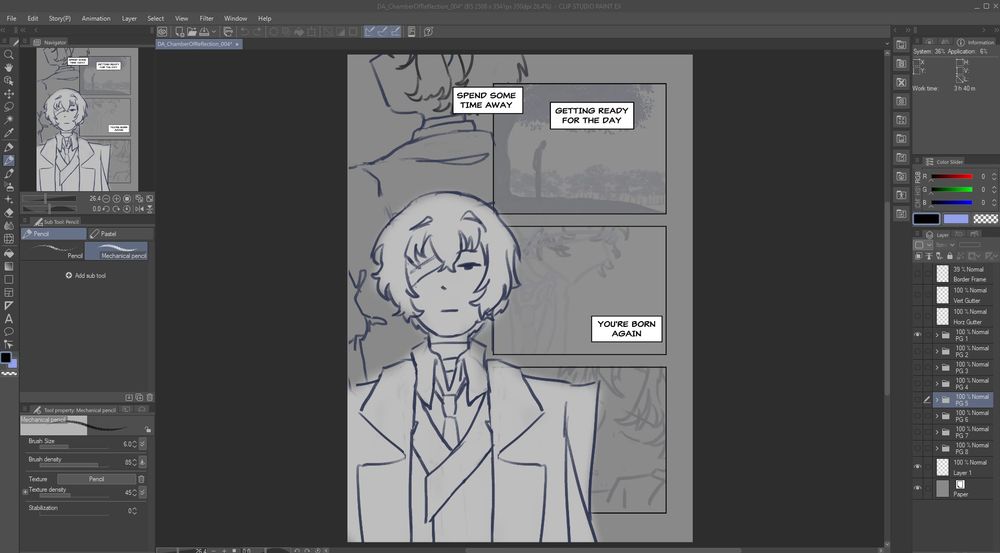Image resolution: width=1000 pixels, height=553 pixels.
Task: Show the Horz Gutter layer
Action: coord(918,316)
